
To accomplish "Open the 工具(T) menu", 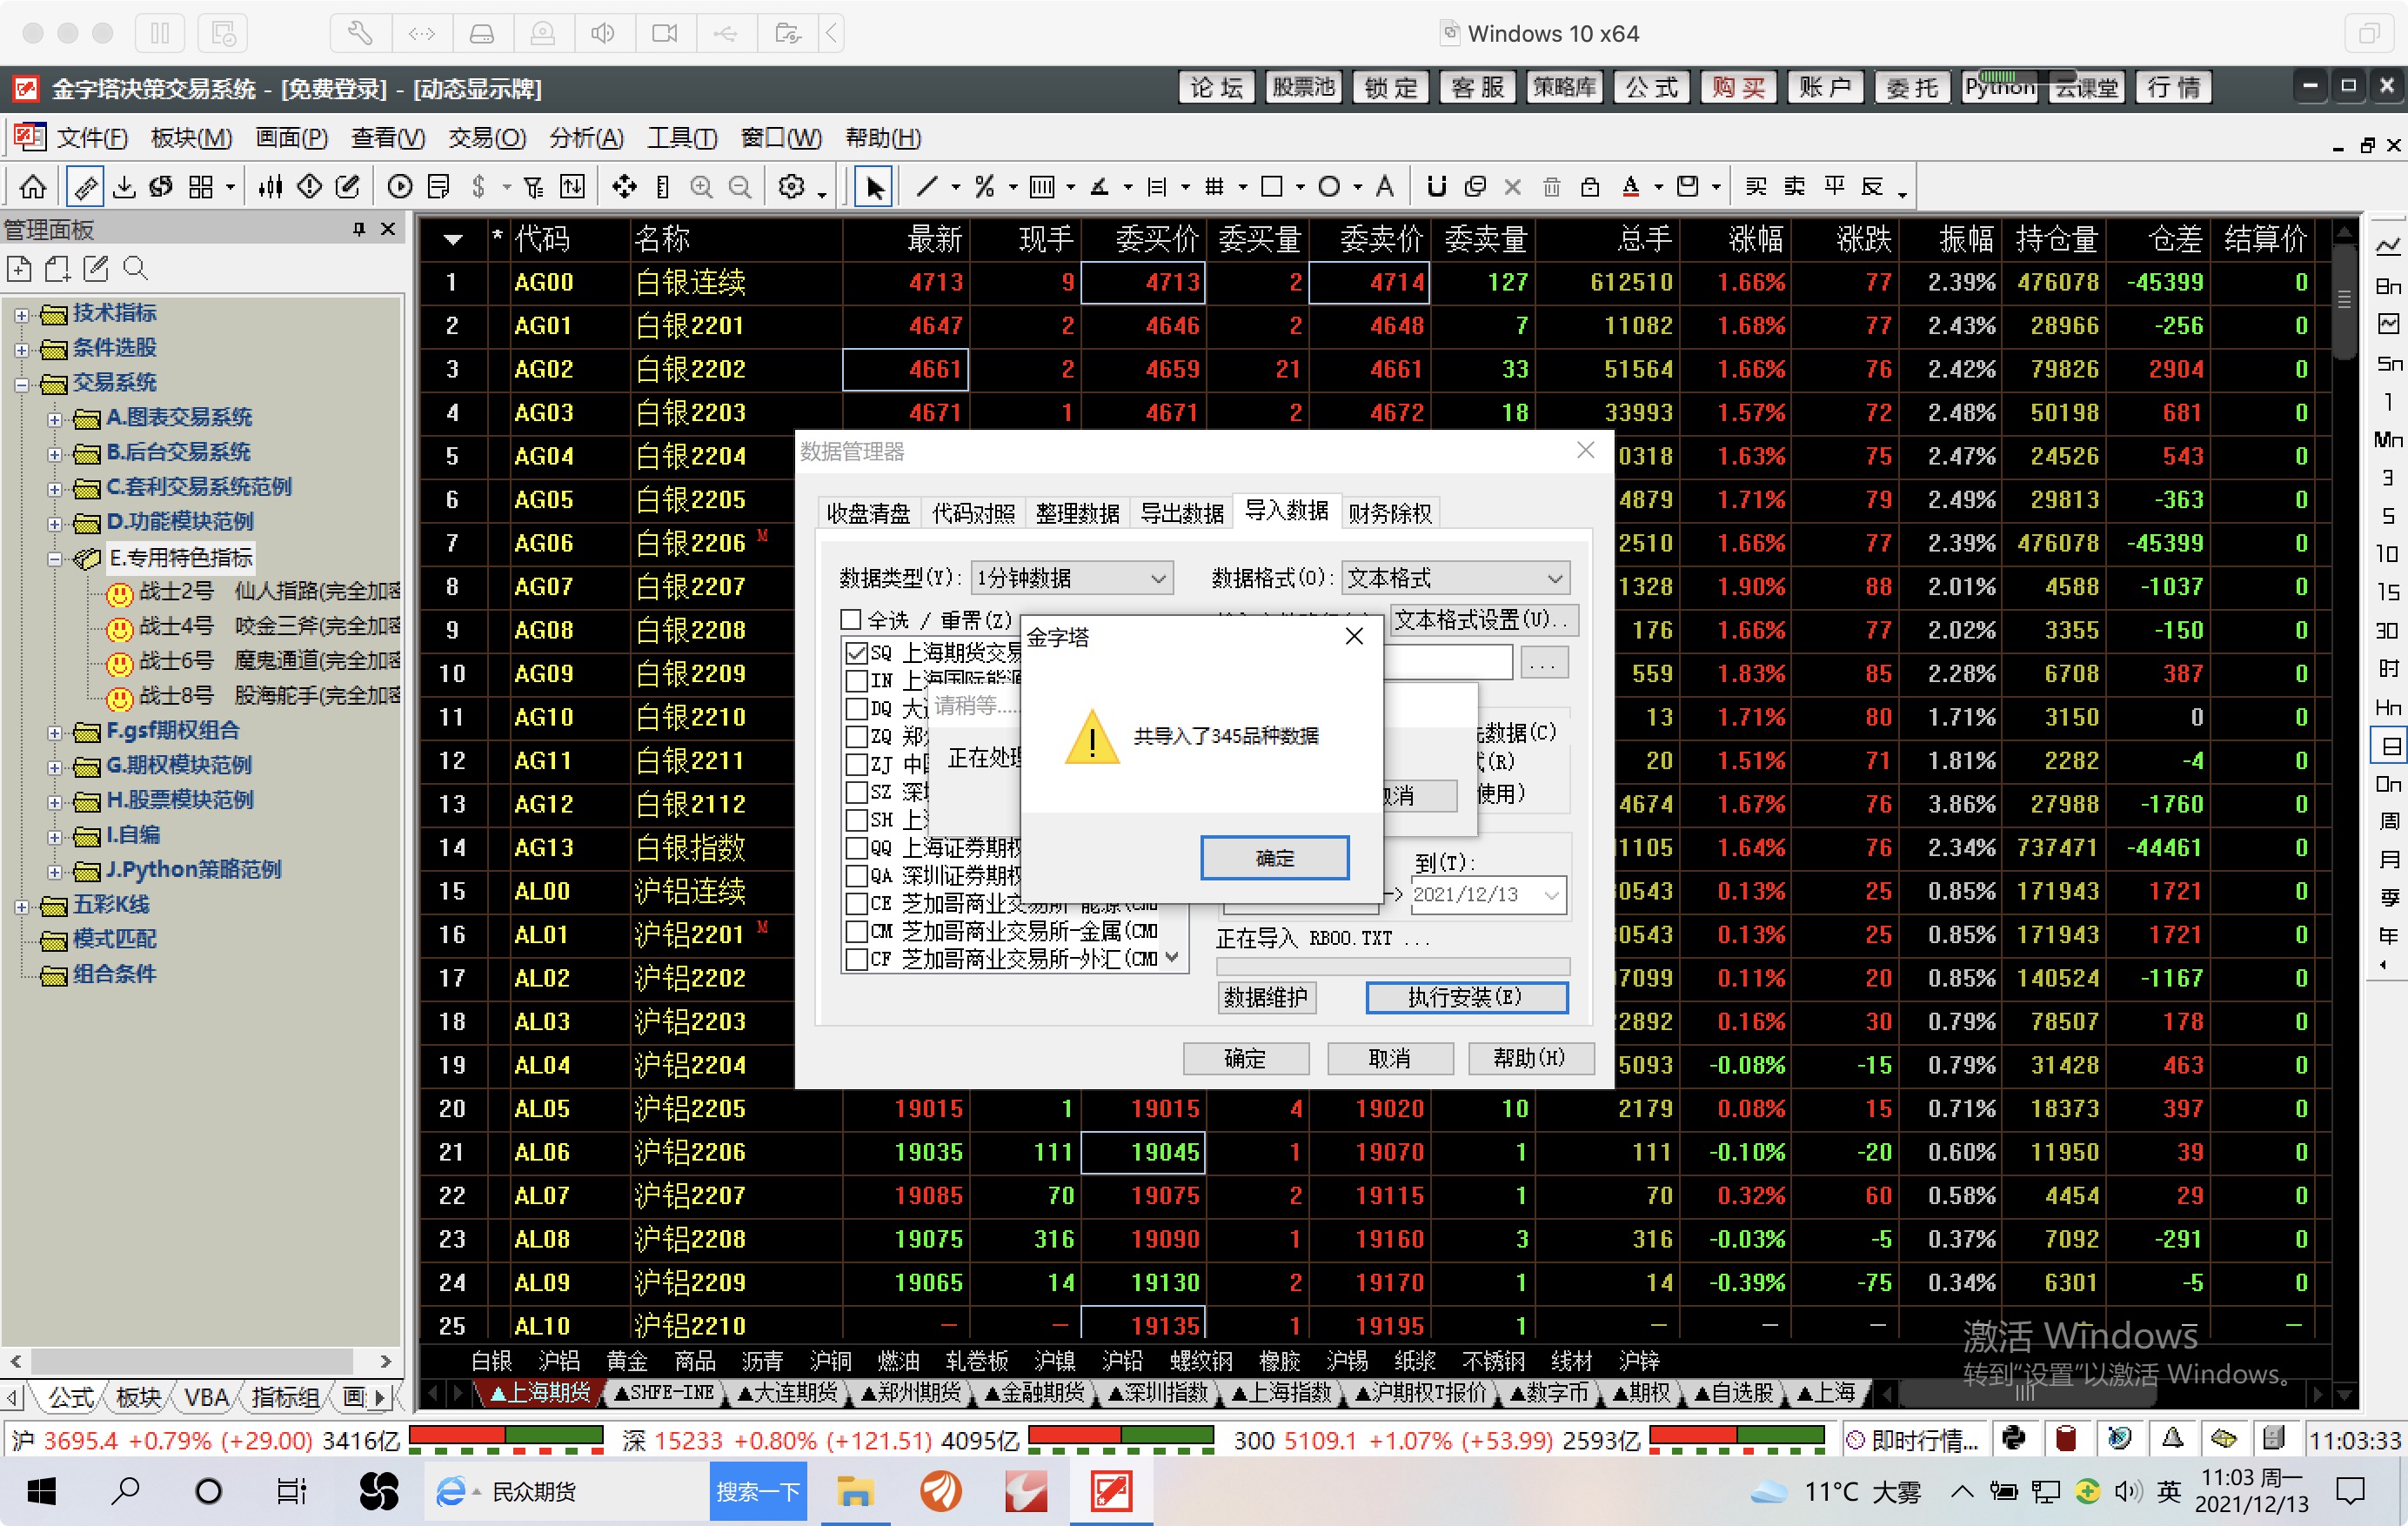I will pyautogui.click(x=682, y=138).
